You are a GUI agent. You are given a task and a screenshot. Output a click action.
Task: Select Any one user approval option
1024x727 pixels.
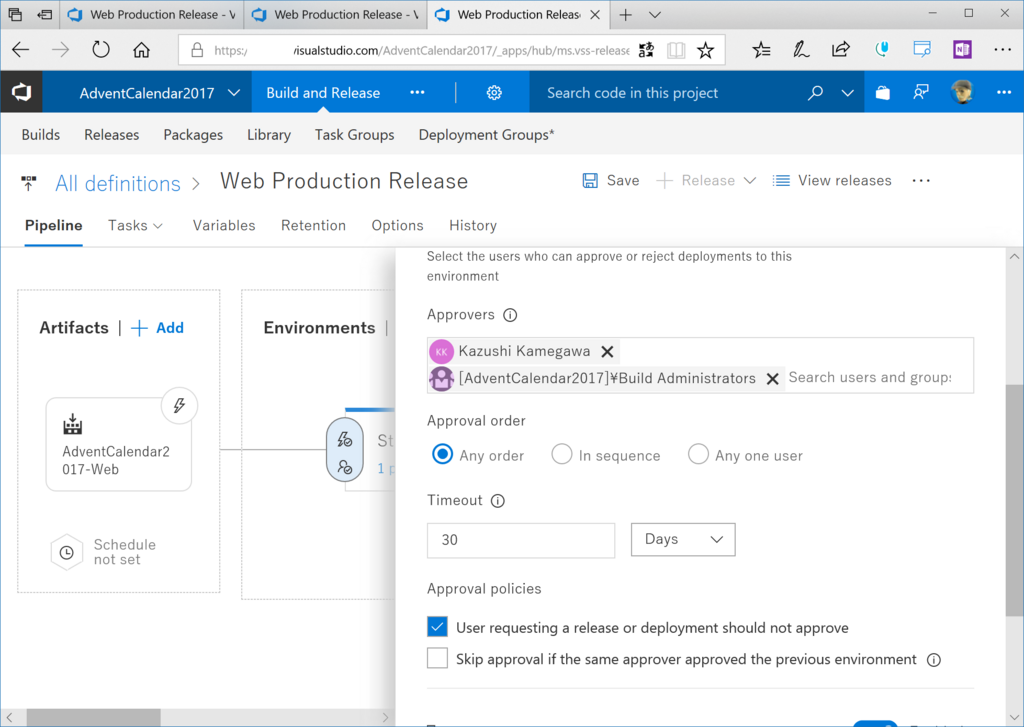698,454
